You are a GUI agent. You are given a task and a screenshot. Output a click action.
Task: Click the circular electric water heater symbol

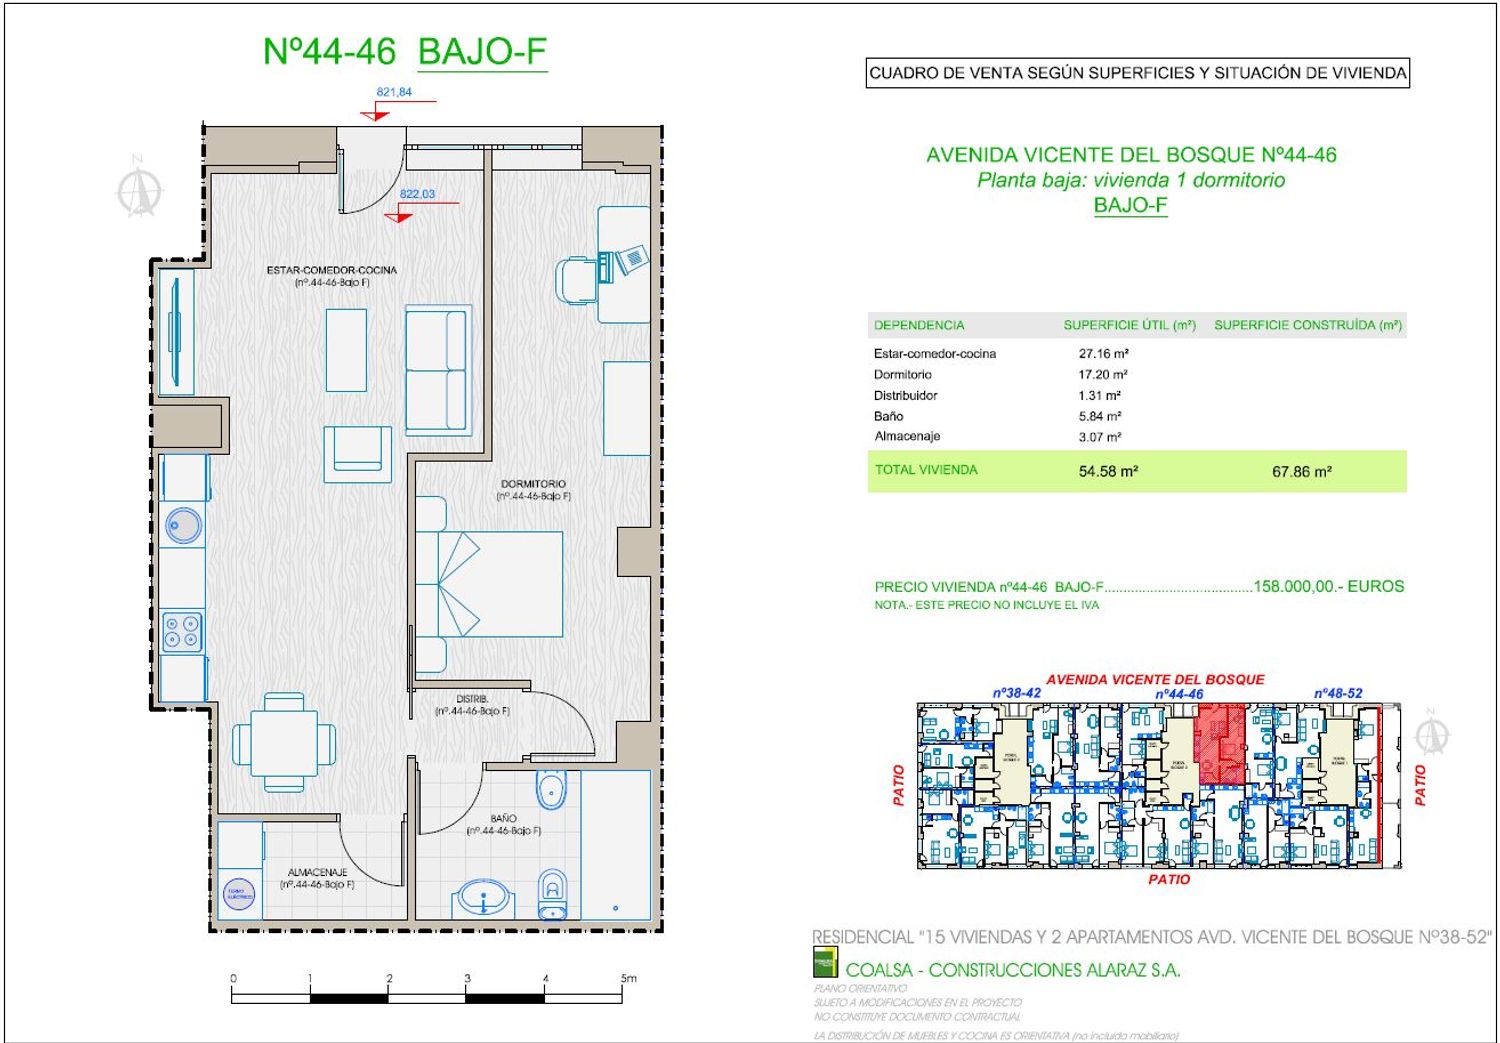pyautogui.click(x=239, y=893)
